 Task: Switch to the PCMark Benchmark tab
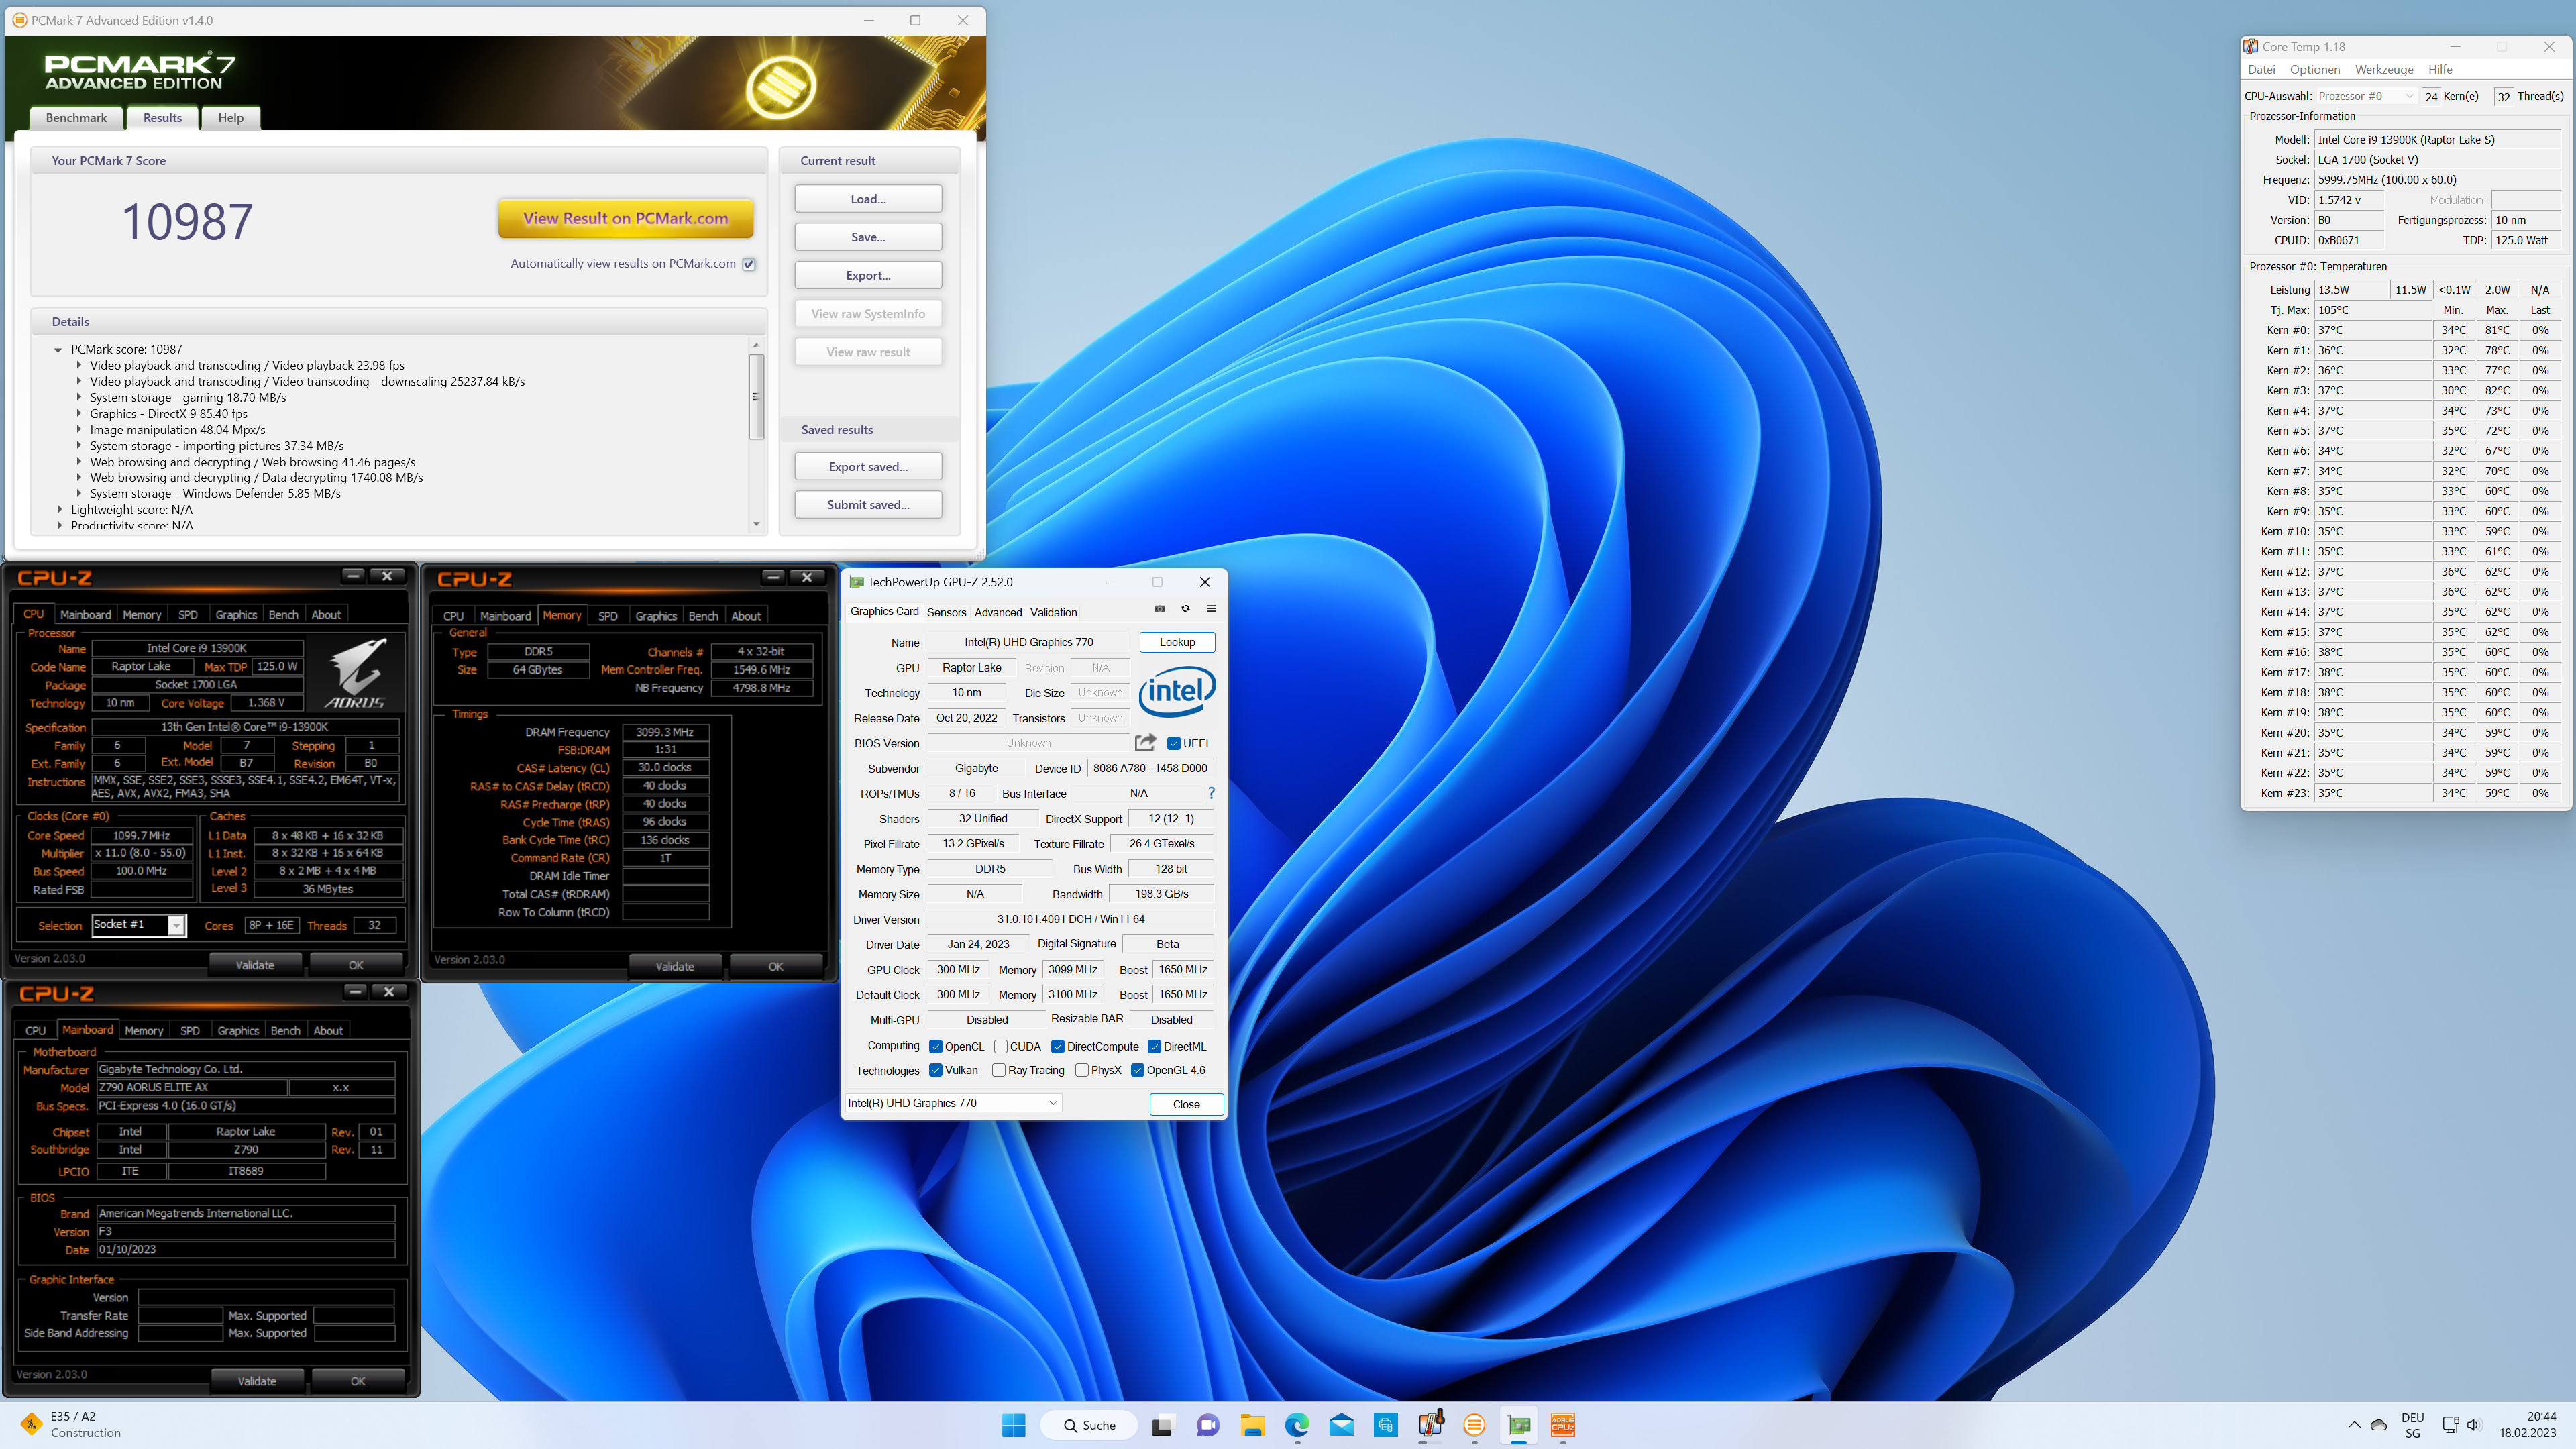[x=76, y=118]
